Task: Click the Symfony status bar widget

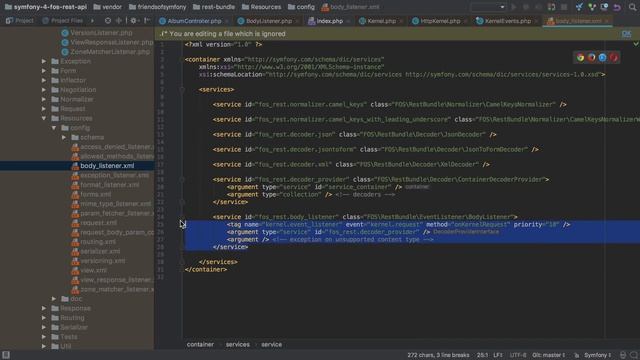Action: pos(598,355)
